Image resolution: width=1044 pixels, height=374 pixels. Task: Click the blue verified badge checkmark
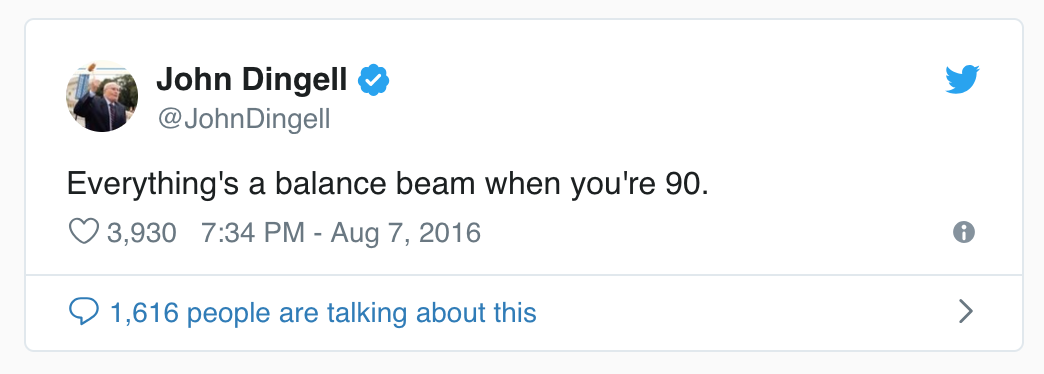point(374,81)
